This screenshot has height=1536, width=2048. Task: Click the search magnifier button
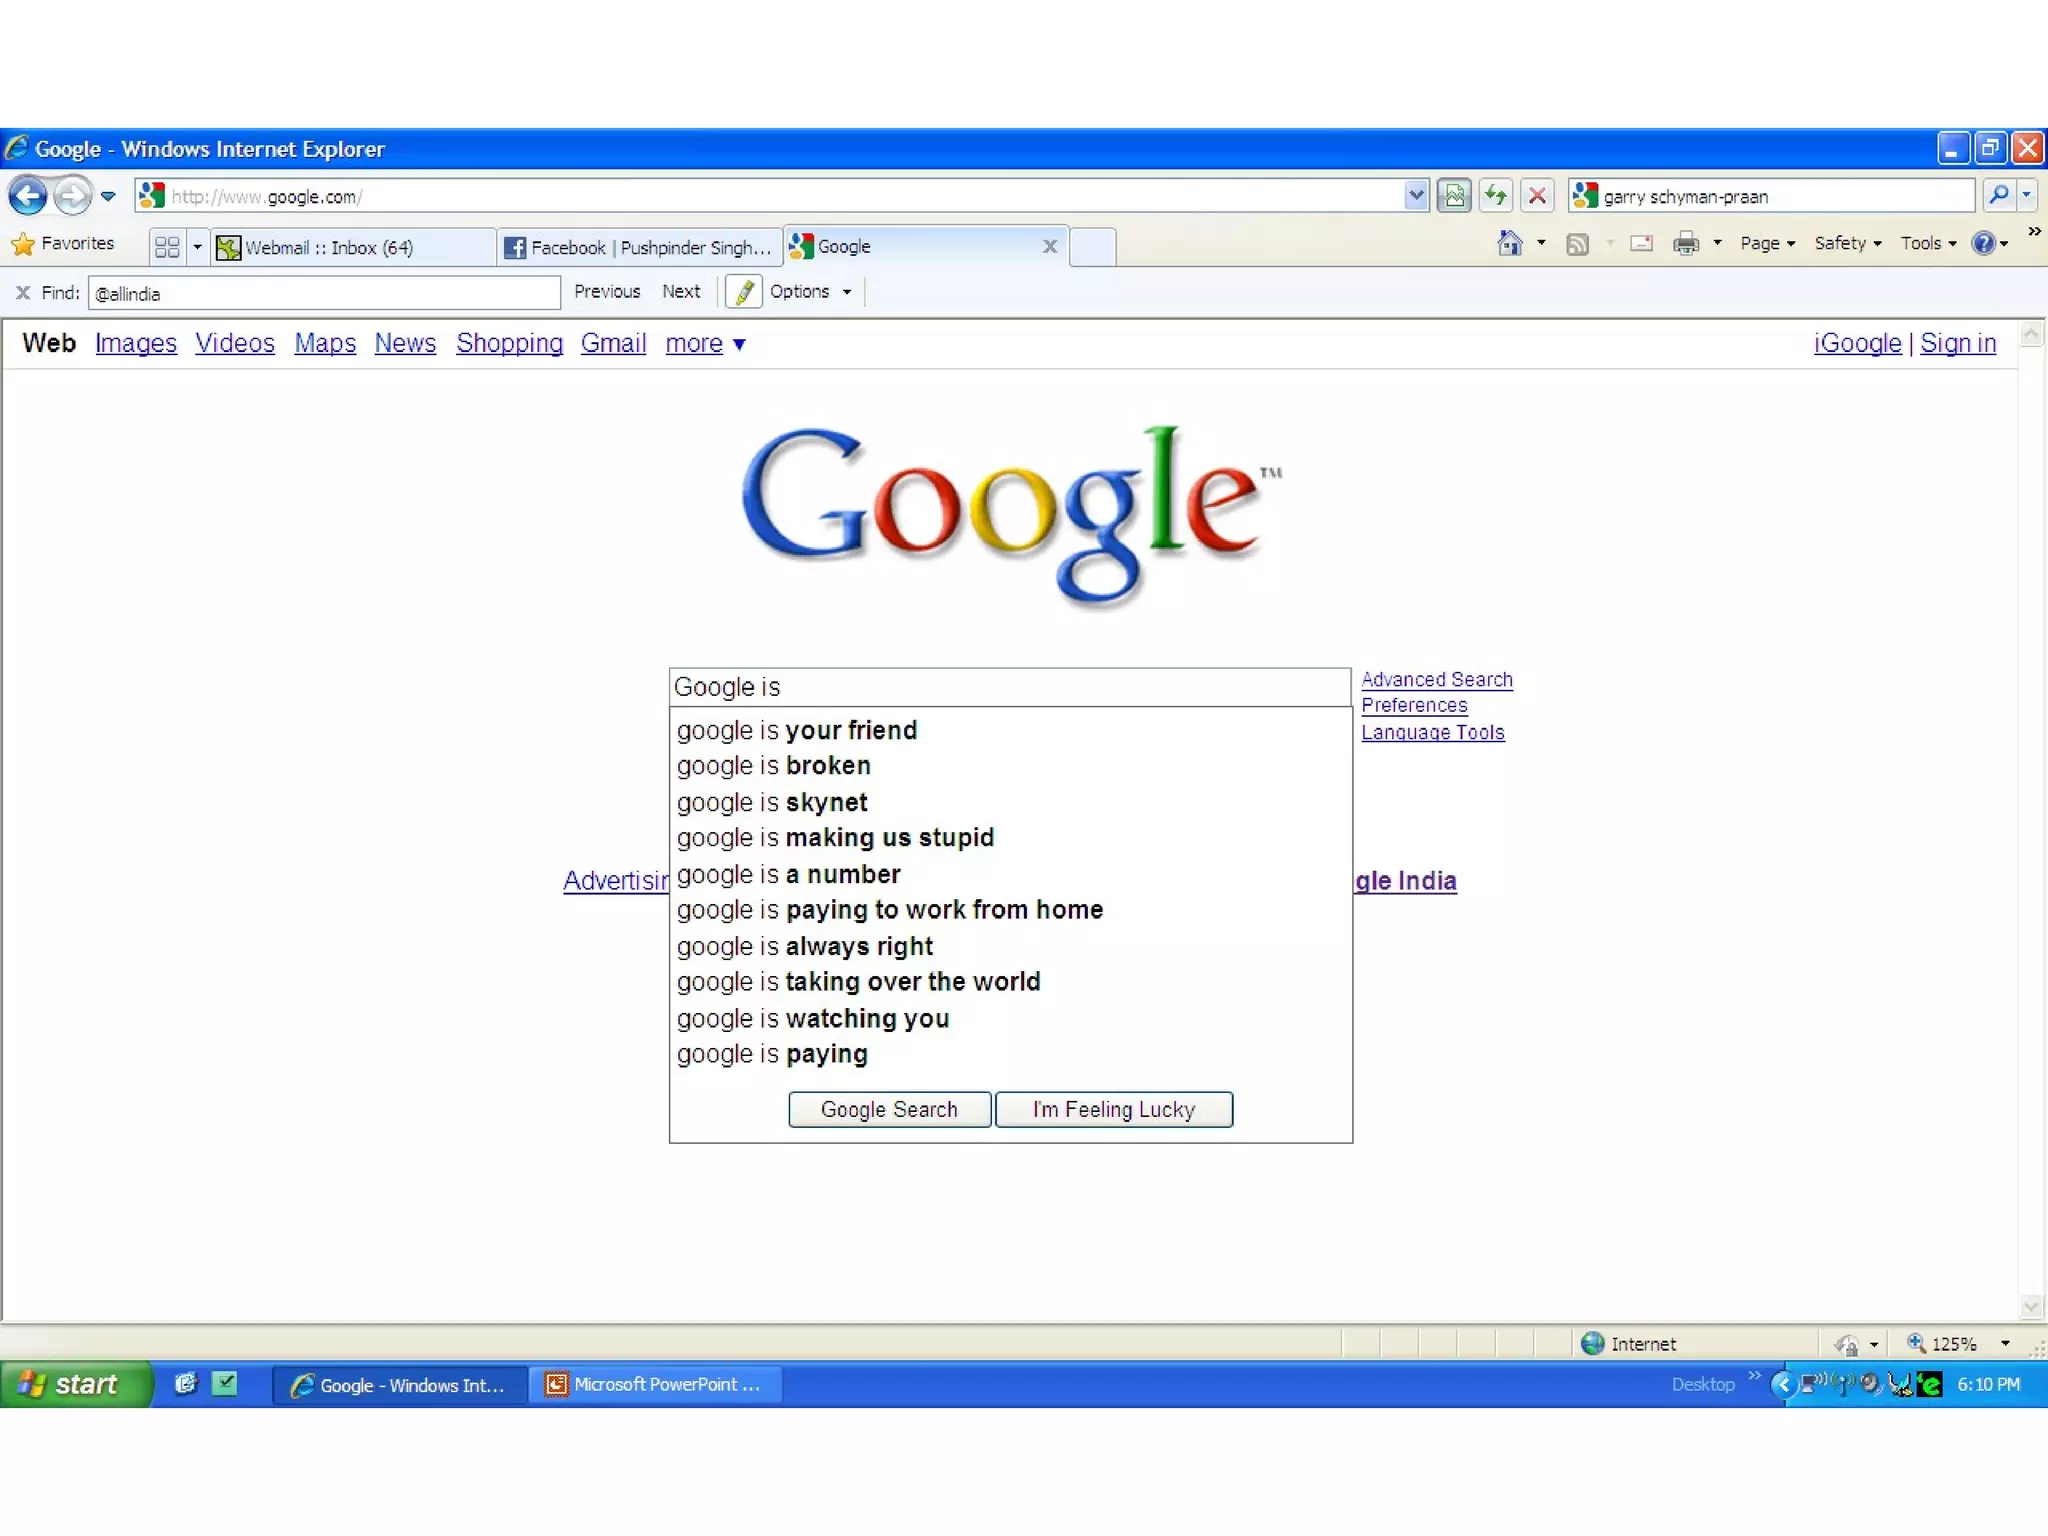point(1998,195)
